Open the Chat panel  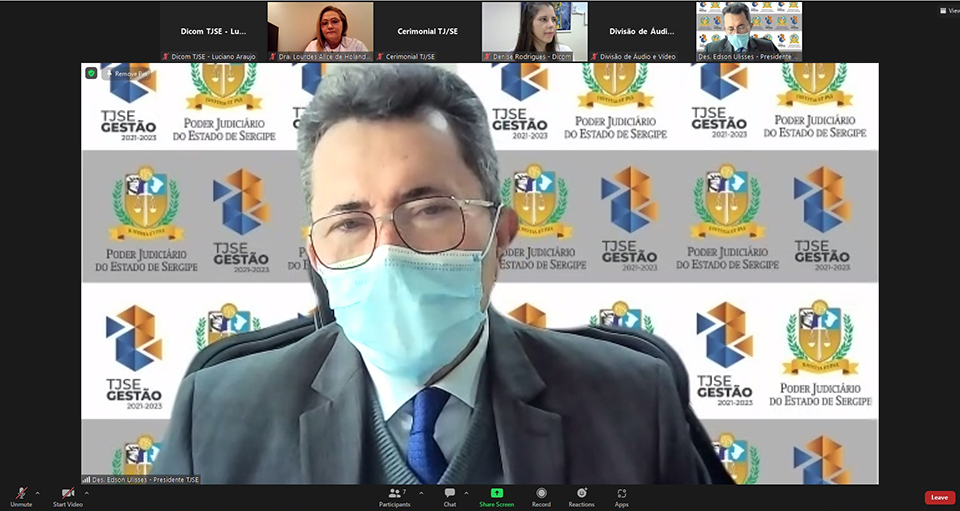click(x=450, y=496)
